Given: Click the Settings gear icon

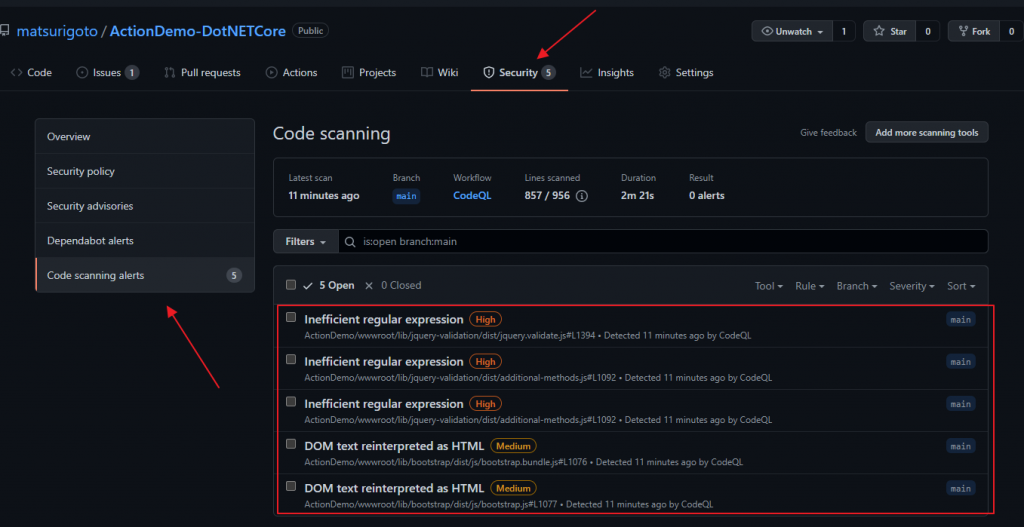Looking at the screenshot, I should (x=665, y=72).
